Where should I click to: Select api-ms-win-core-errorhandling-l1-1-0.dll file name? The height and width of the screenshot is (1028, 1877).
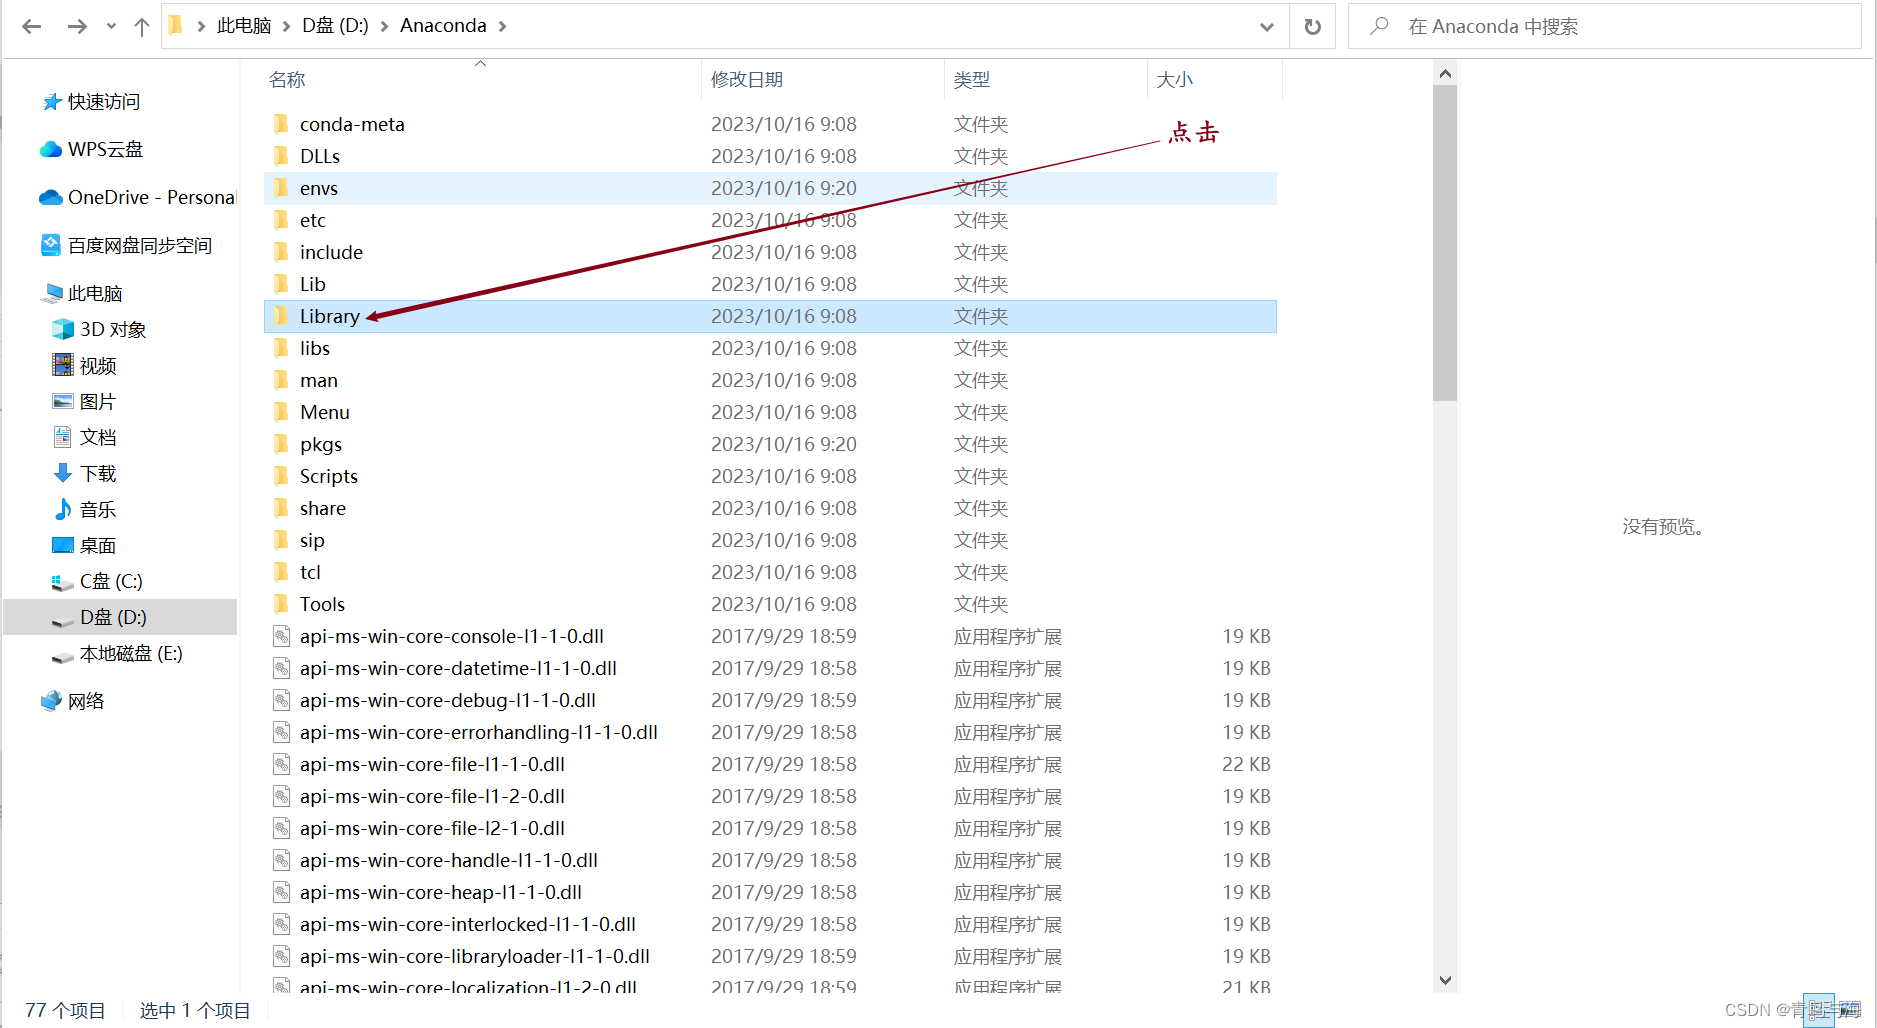click(x=479, y=732)
